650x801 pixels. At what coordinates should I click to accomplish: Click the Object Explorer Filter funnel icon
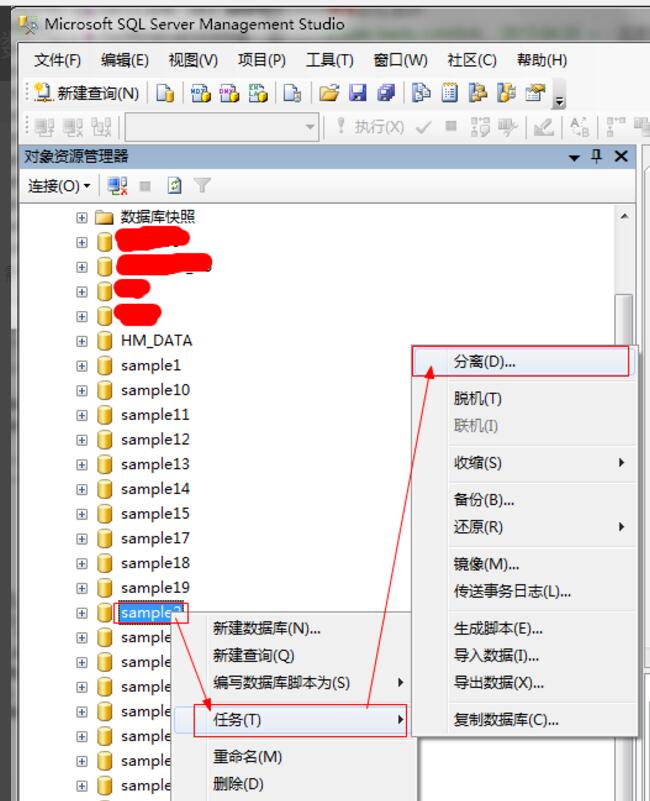pyautogui.click(x=202, y=185)
